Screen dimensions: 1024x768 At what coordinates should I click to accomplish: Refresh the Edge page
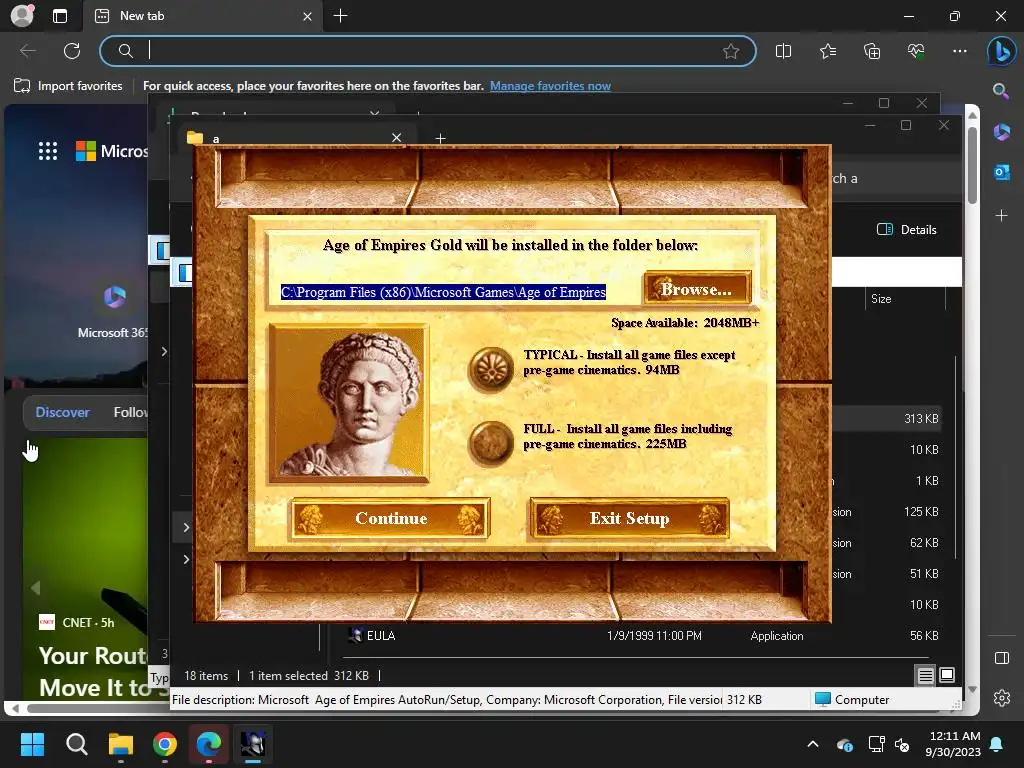(x=72, y=51)
